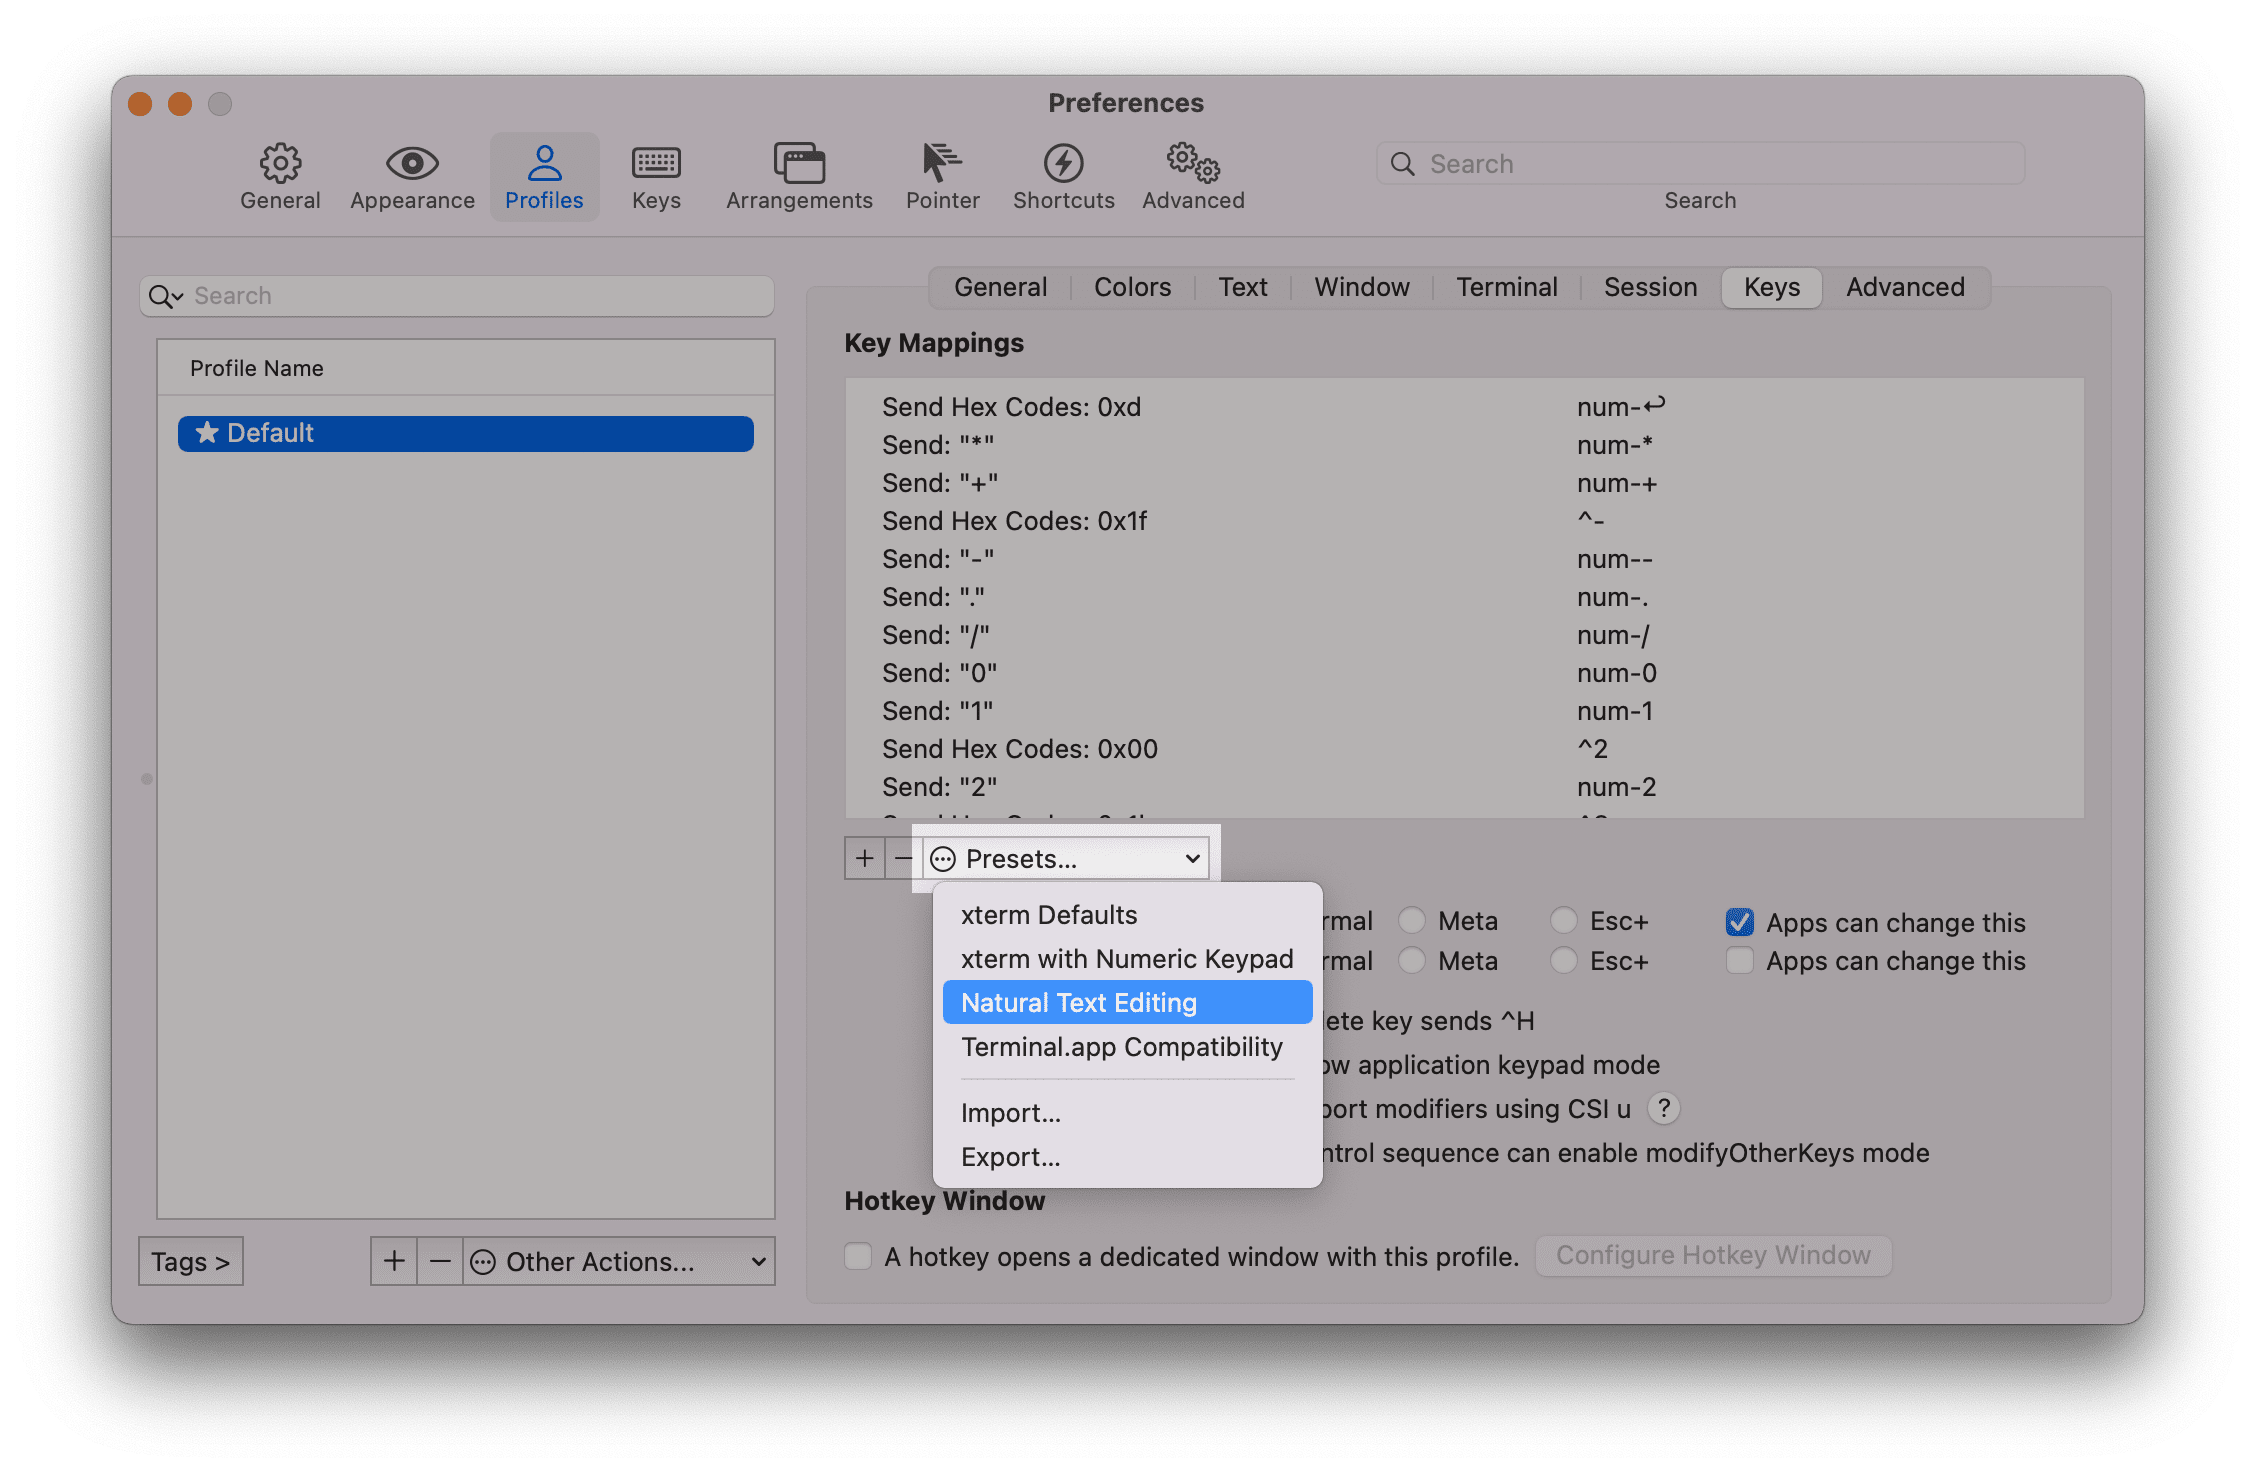Screen dimensions: 2256x1472
Task: Select mapping Send: "-"
Action: [x=1465, y=559]
